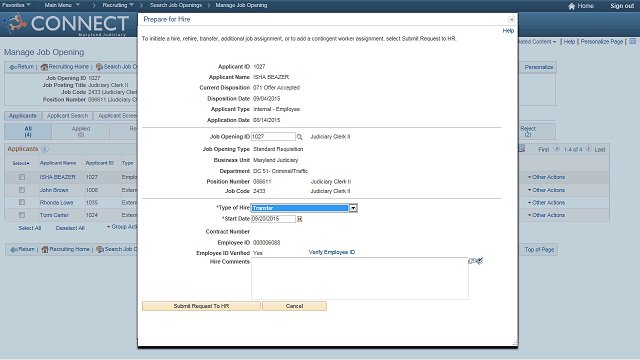
Task: Click the Return arrow icon at top
Action: (x=13, y=67)
